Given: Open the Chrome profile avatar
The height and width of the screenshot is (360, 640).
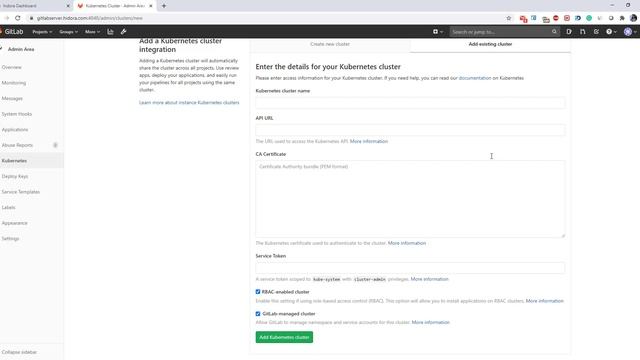Looking at the screenshot, I should click(633, 18).
